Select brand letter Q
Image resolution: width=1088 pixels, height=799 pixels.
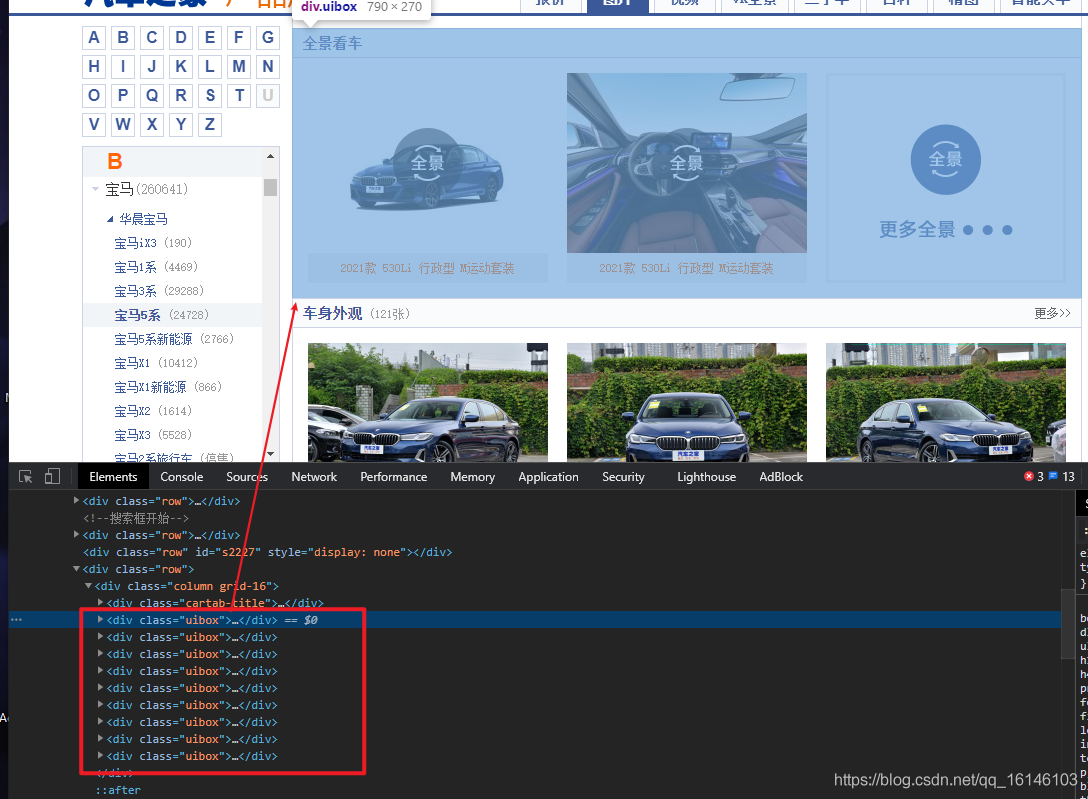[x=152, y=95]
